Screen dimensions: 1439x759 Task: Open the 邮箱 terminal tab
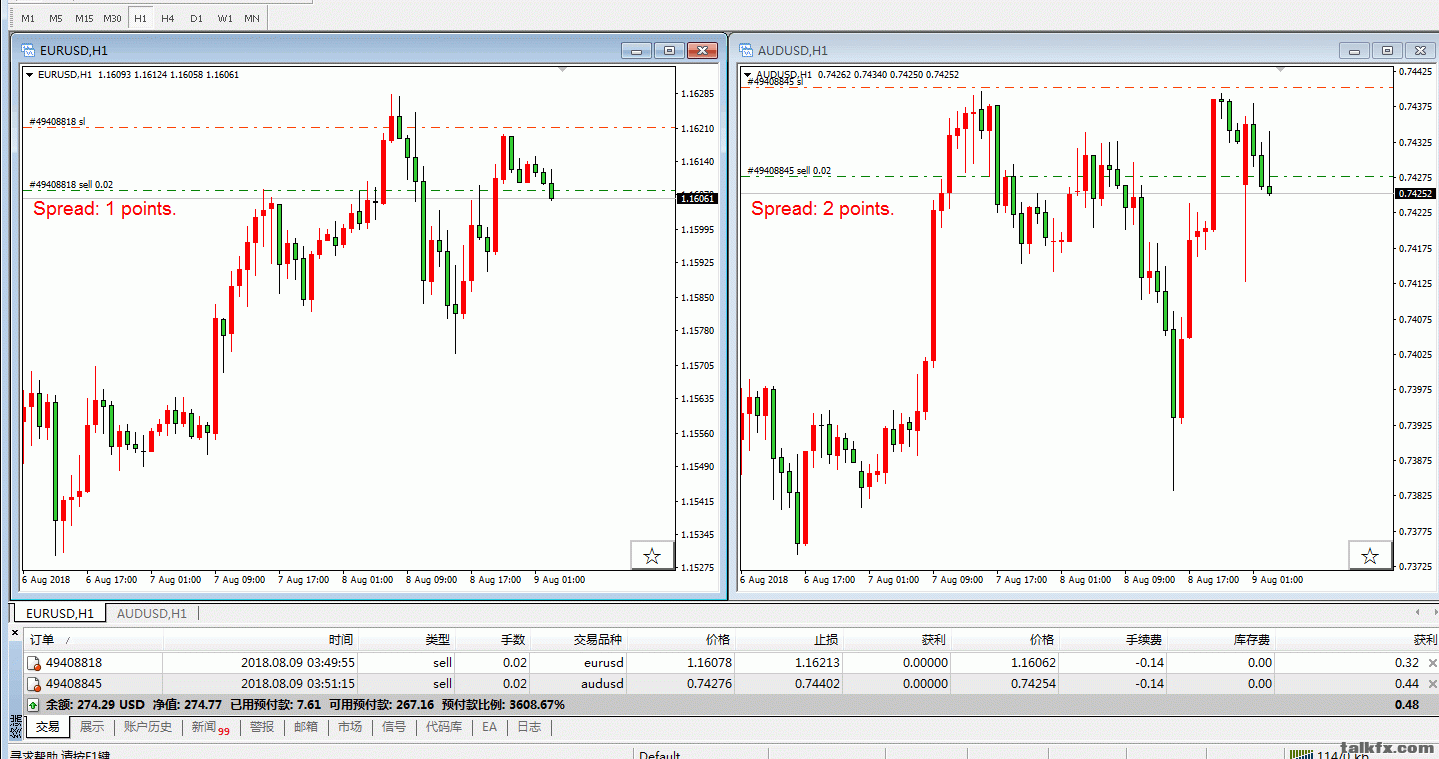[x=305, y=727]
